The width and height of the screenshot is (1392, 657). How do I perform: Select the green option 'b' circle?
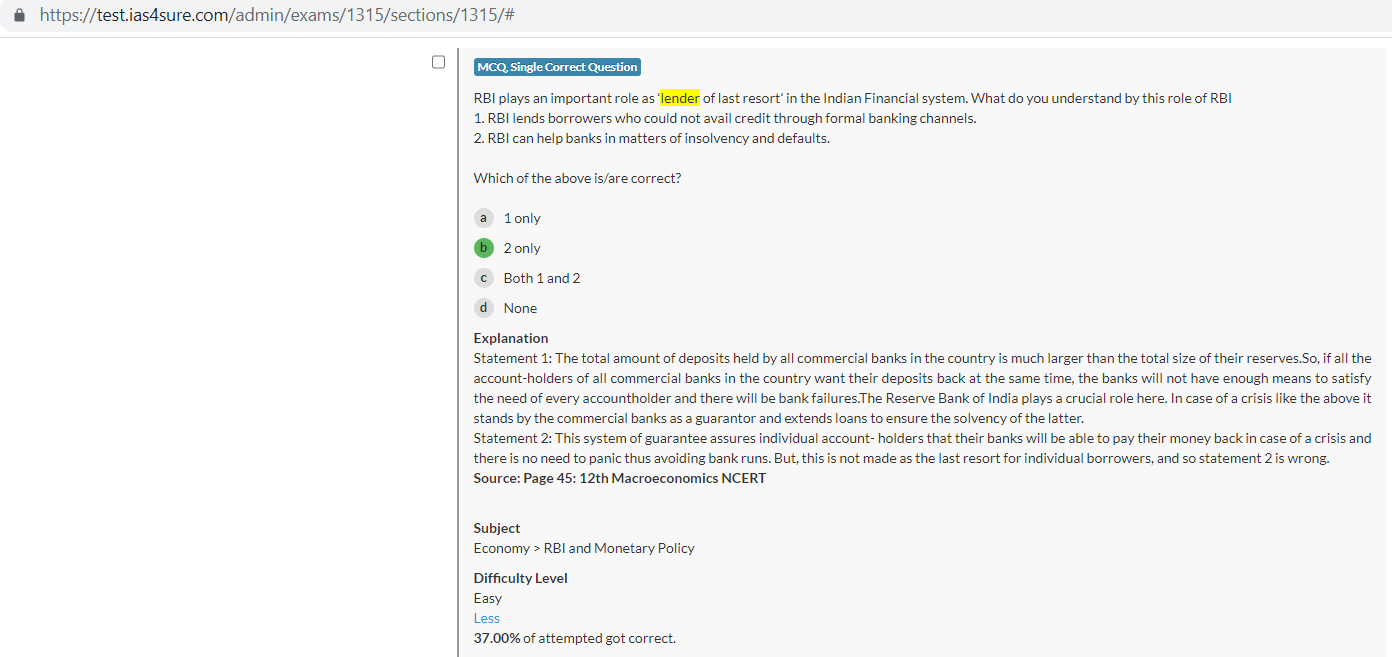tap(484, 248)
